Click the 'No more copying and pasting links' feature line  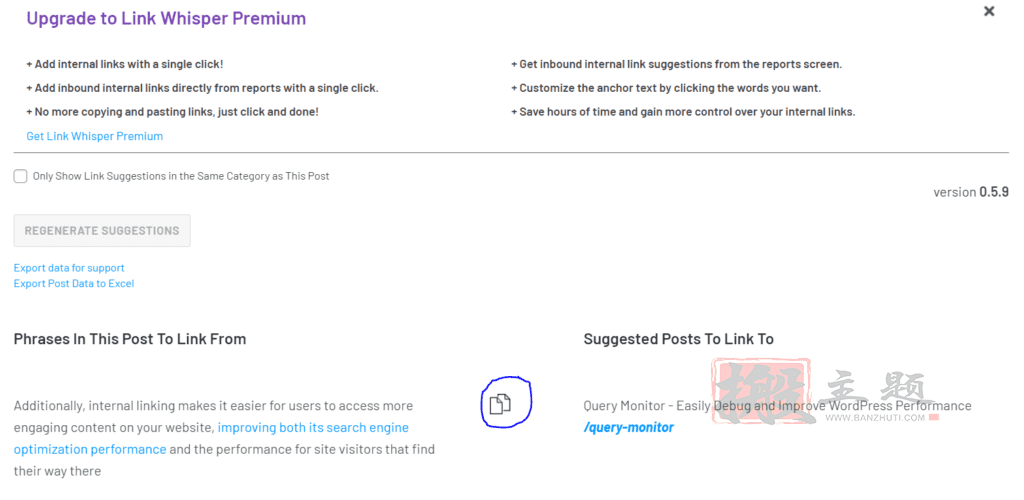click(x=172, y=112)
